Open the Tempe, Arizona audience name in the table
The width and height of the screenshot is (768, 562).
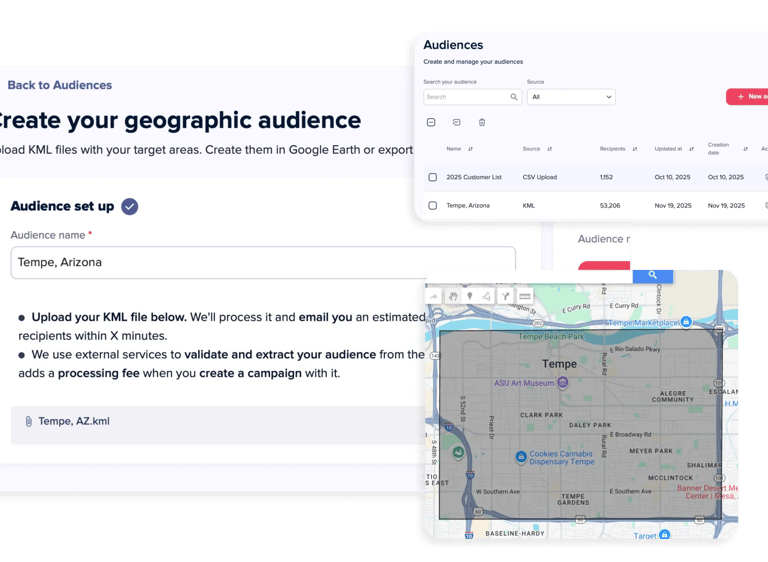[468, 206]
